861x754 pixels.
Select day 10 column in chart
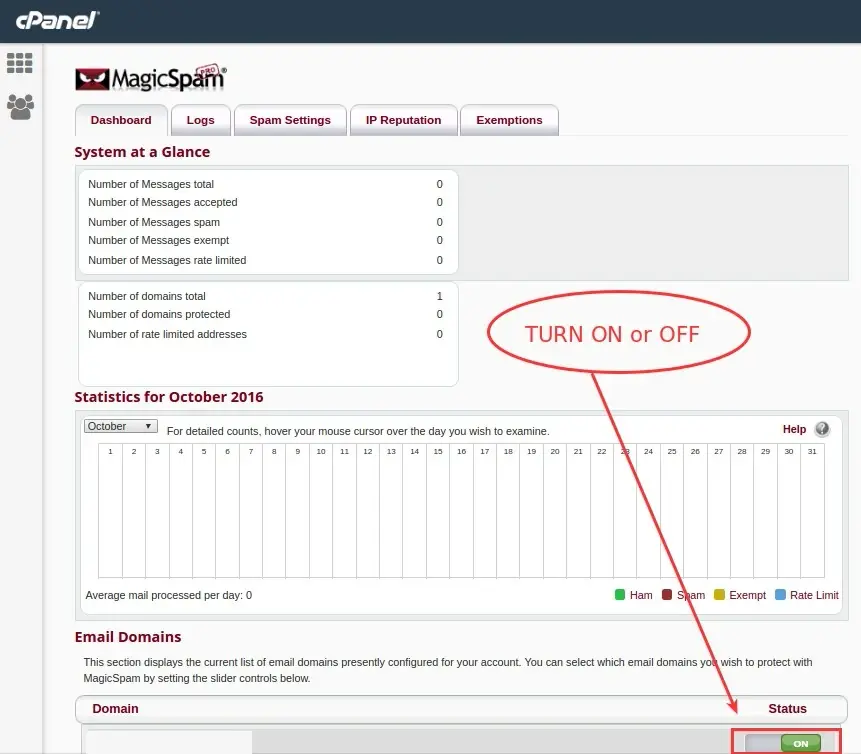coord(321,511)
